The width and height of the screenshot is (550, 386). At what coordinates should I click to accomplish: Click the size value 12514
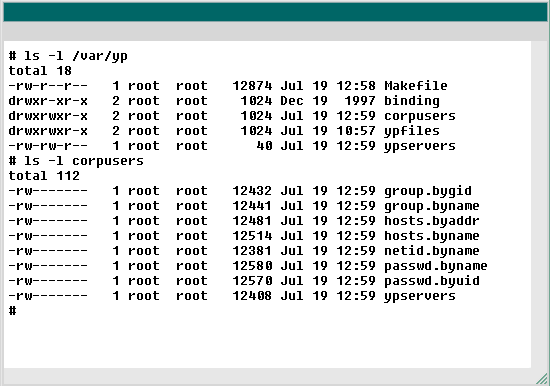point(252,236)
